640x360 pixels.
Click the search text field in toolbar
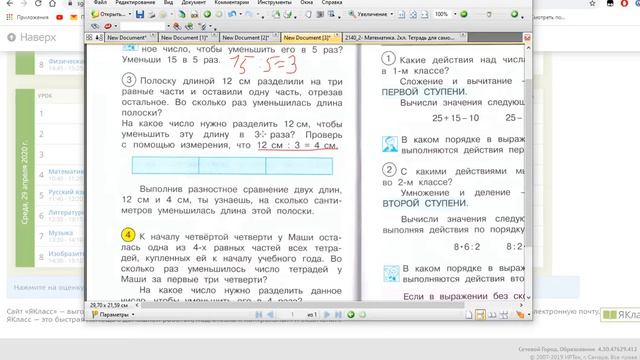click(142, 27)
